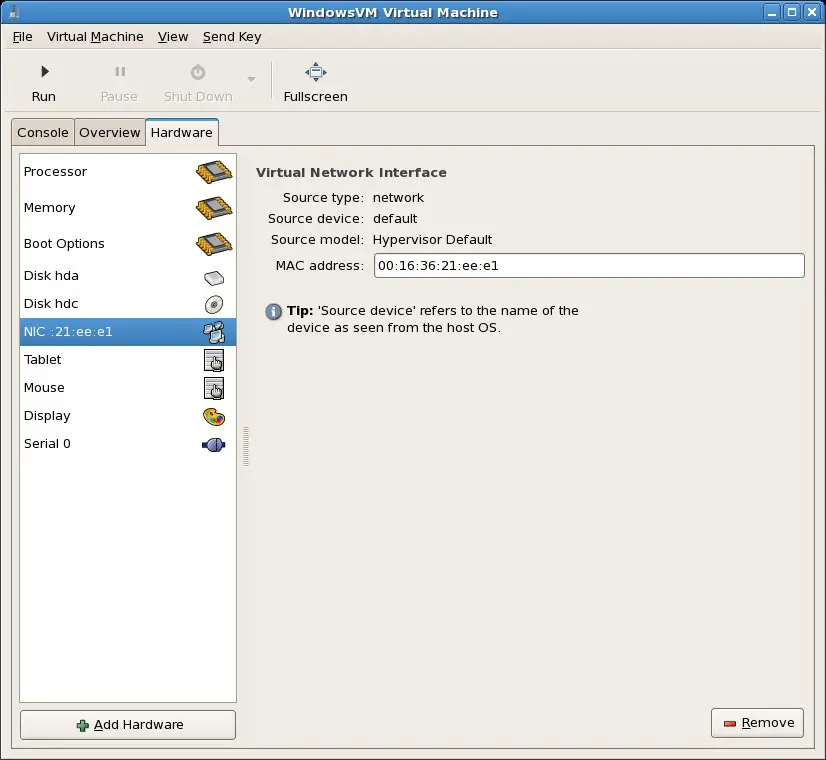
Task: Select the Processor hardware icon
Action: click(213, 171)
